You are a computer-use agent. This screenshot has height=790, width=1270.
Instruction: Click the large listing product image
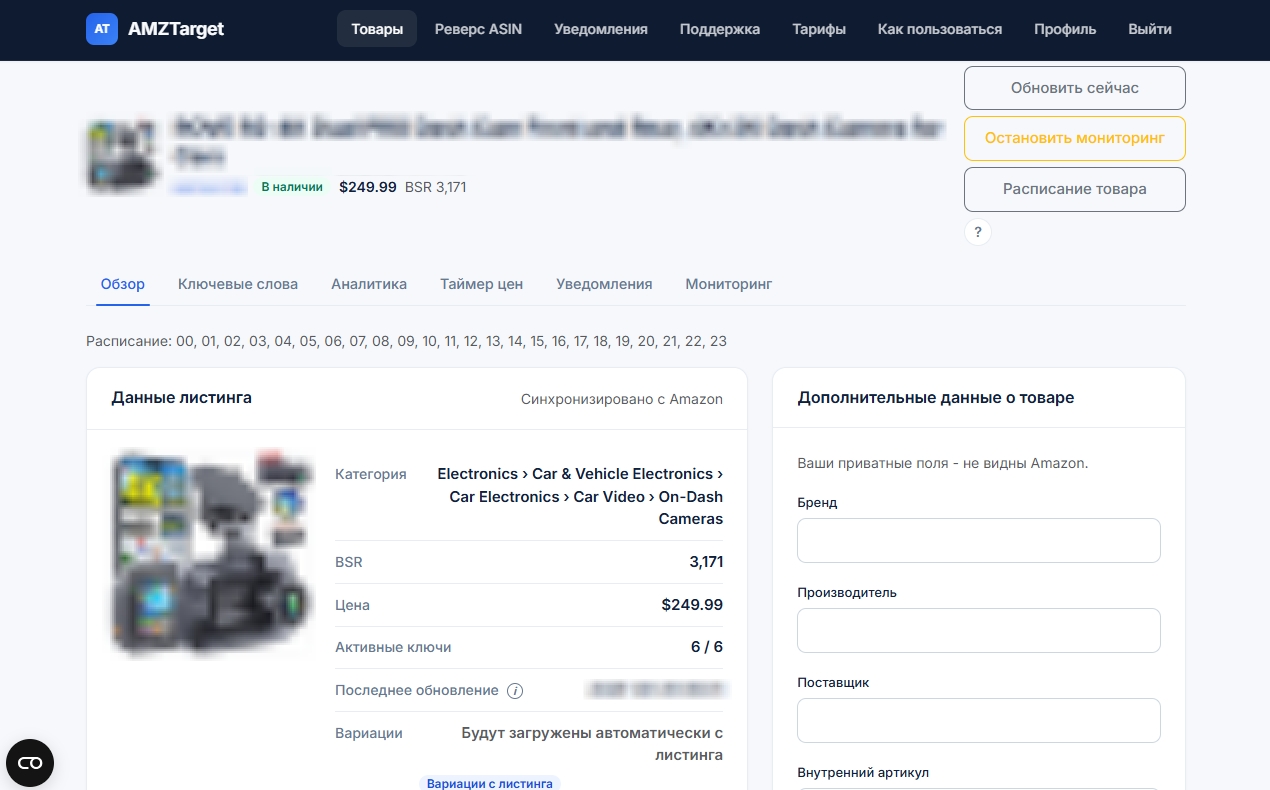coord(212,553)
